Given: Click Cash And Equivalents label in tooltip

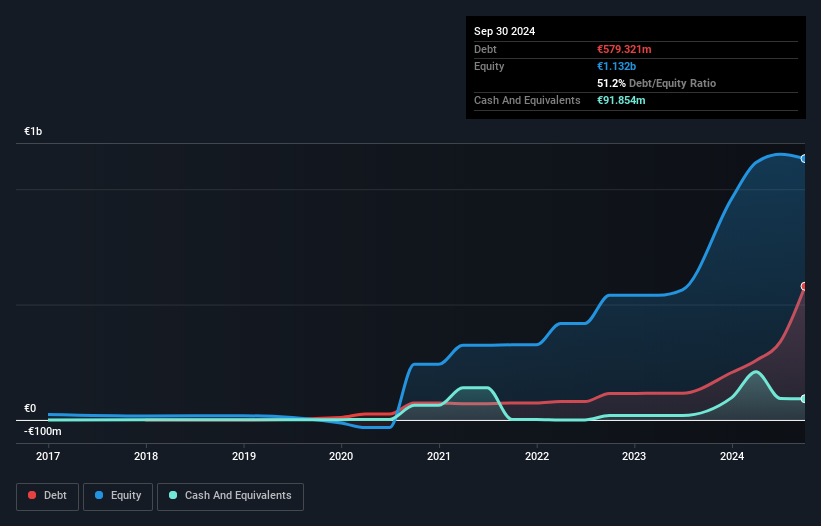Looking at the screenshot, I should click(527, 100).
